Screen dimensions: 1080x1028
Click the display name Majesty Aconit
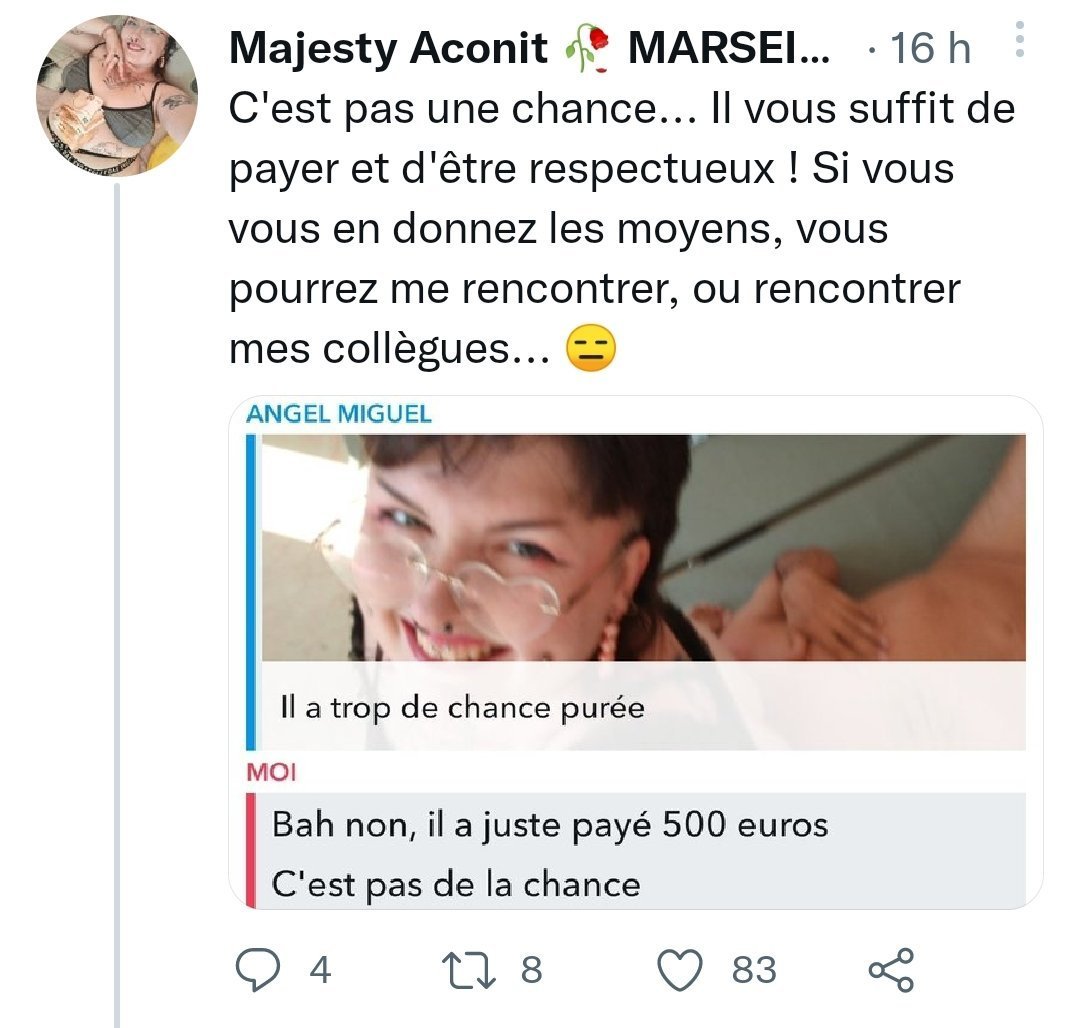(x=389, y=48)
